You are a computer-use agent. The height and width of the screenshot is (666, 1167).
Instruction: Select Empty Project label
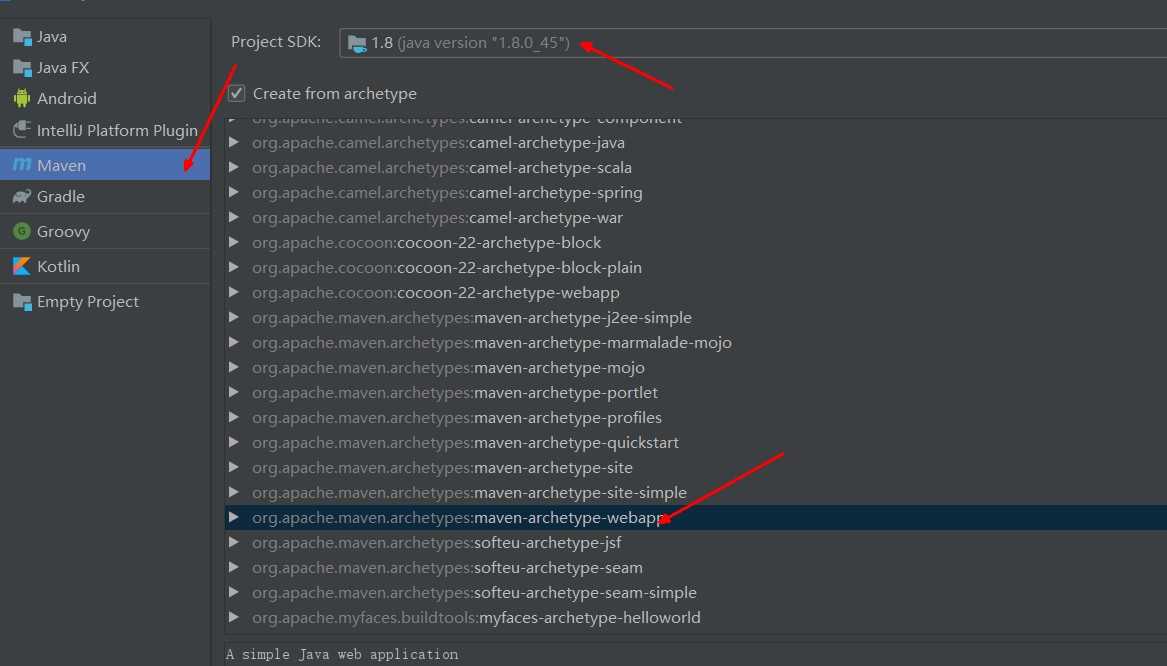coord(88,301)
